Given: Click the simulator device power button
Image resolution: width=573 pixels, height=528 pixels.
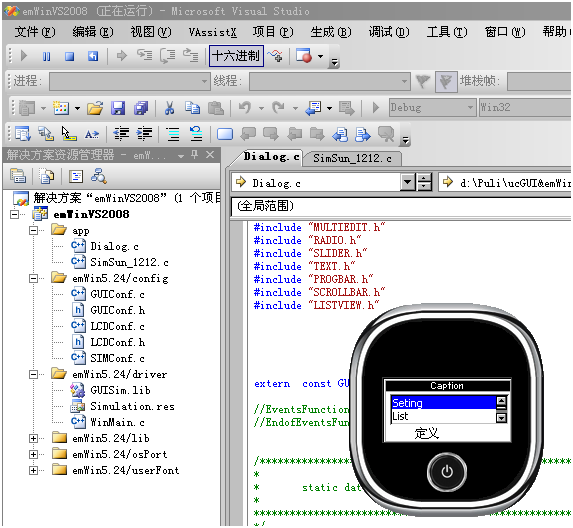Looking at the screenshot, I should (x=447, y=472).
